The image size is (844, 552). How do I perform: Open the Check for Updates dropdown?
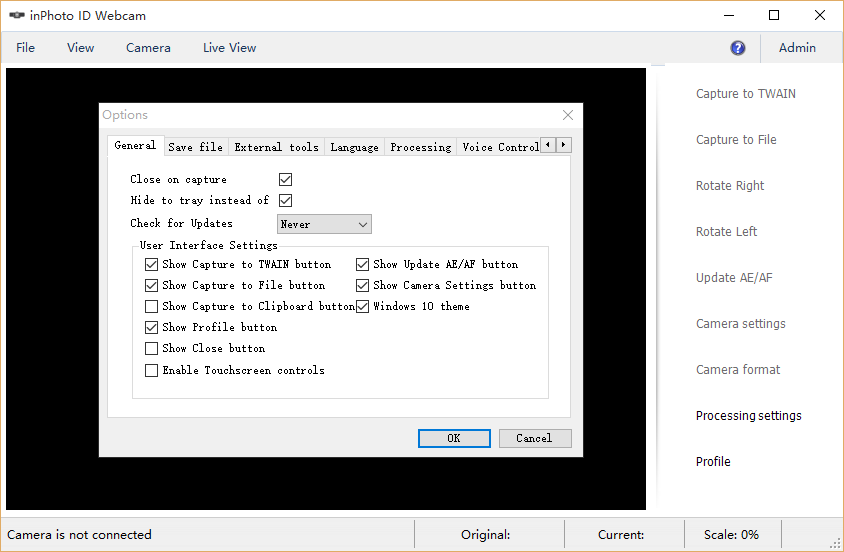tap(324, 224)
